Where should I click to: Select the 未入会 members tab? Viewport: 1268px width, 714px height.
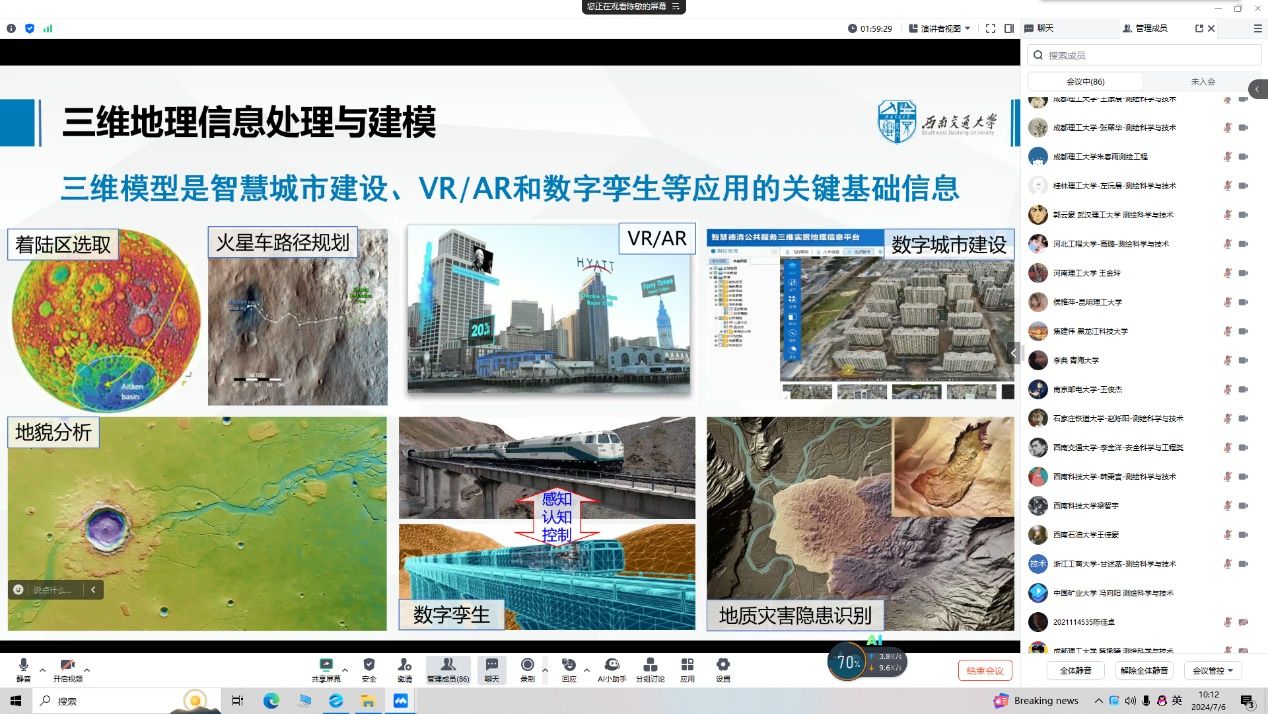(x=1202, y=82)
